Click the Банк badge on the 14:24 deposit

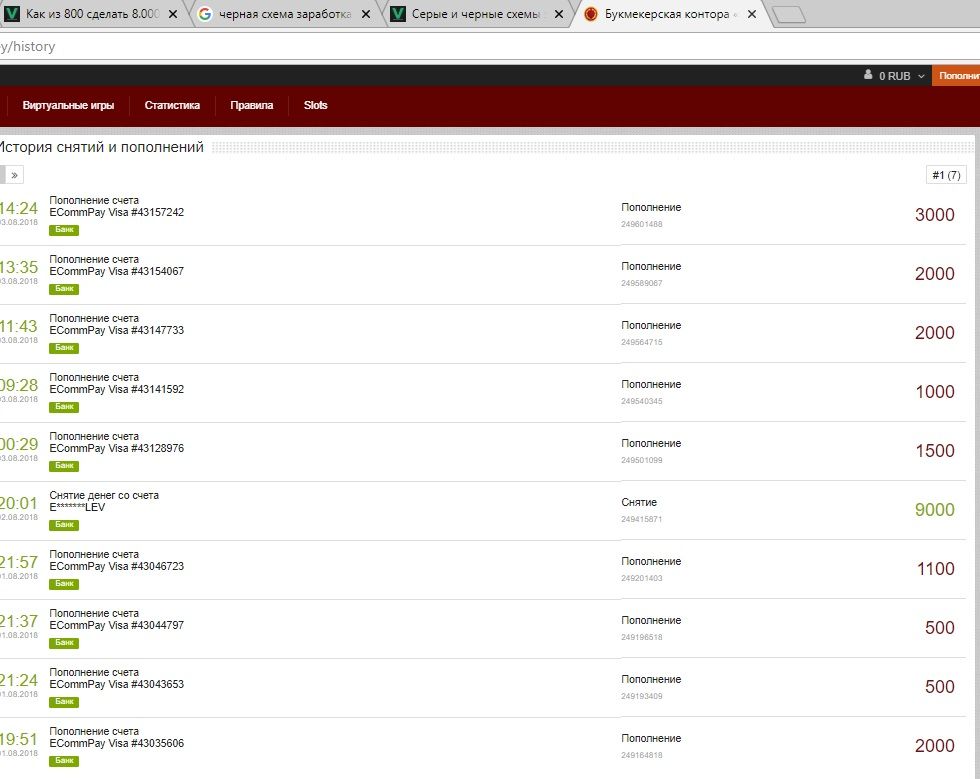[64, 230]
